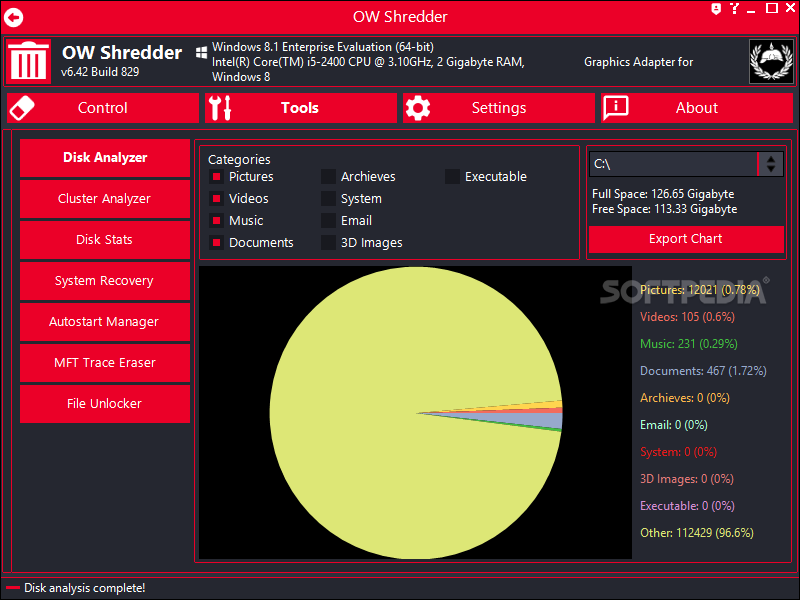Screen dimensions: 800x600
Task: Uncheck the Documents category checkbox
Action: 216,242
